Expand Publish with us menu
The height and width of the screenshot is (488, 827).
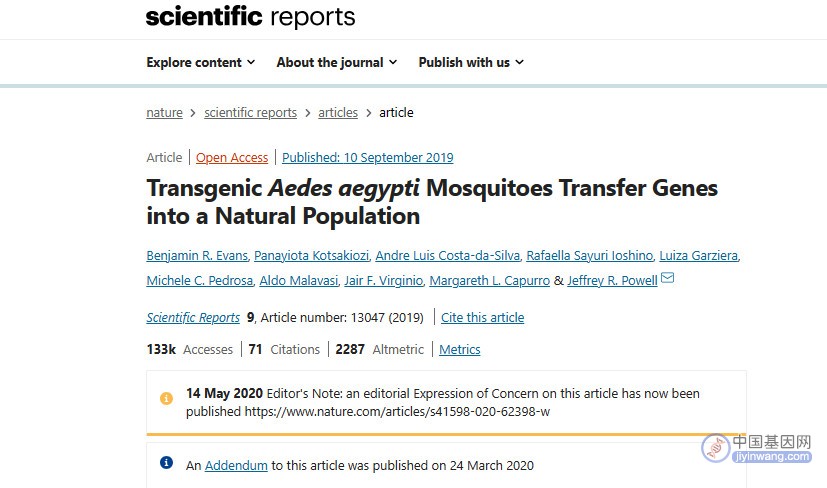point(471,62)
